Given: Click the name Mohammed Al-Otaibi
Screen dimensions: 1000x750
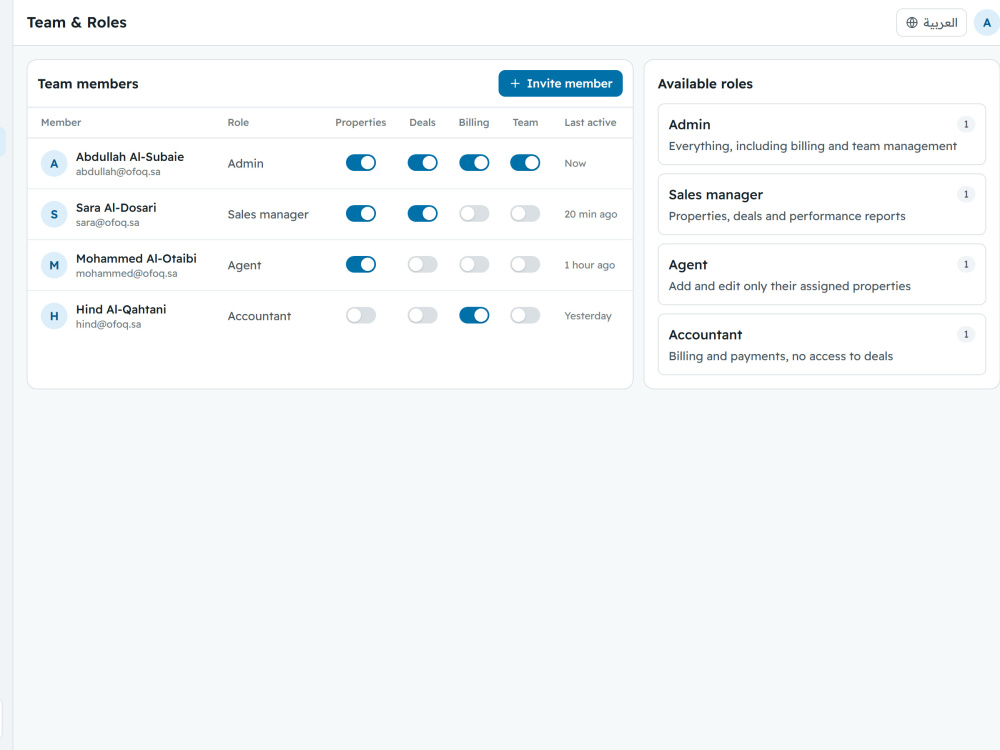Looking at the screenshot, I should pyautogui.click(x=136, y=259).
